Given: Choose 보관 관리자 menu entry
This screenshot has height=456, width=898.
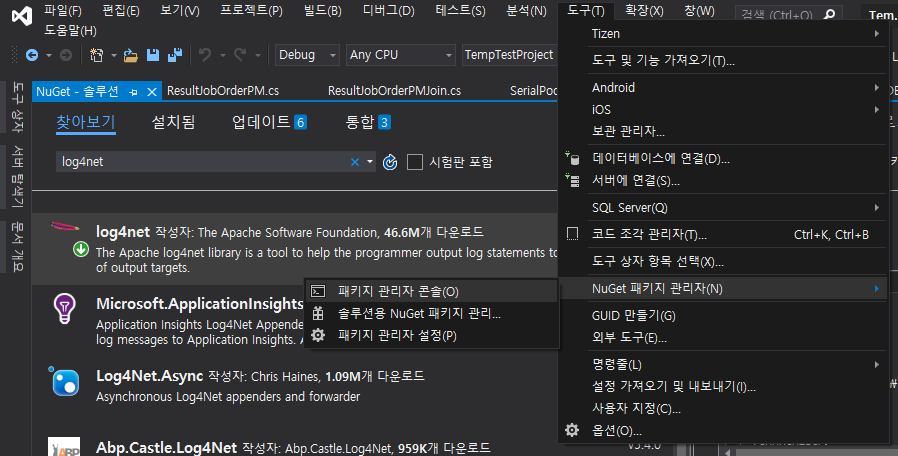Looking at the screenshot, I should 722,131.
